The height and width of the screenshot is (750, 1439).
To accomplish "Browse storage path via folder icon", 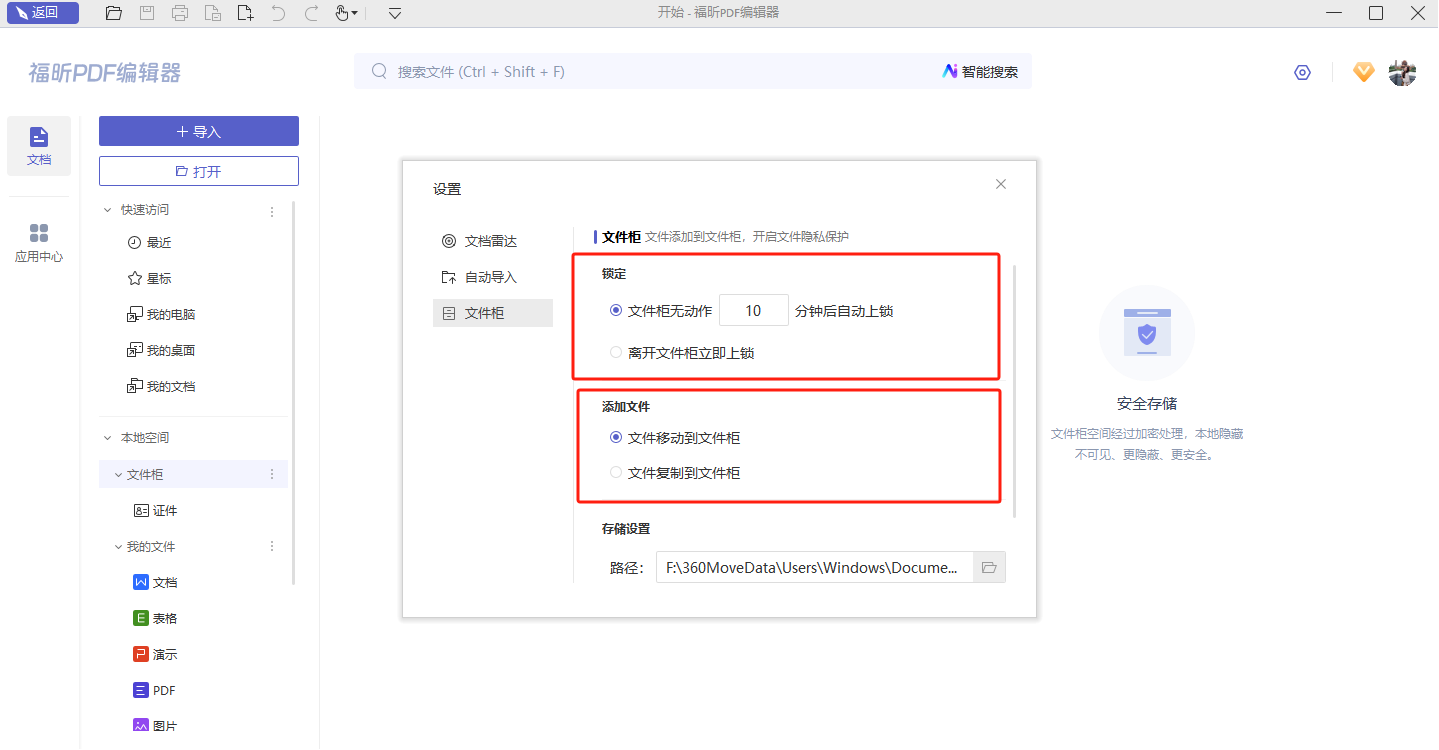I will tap(989, 567).
